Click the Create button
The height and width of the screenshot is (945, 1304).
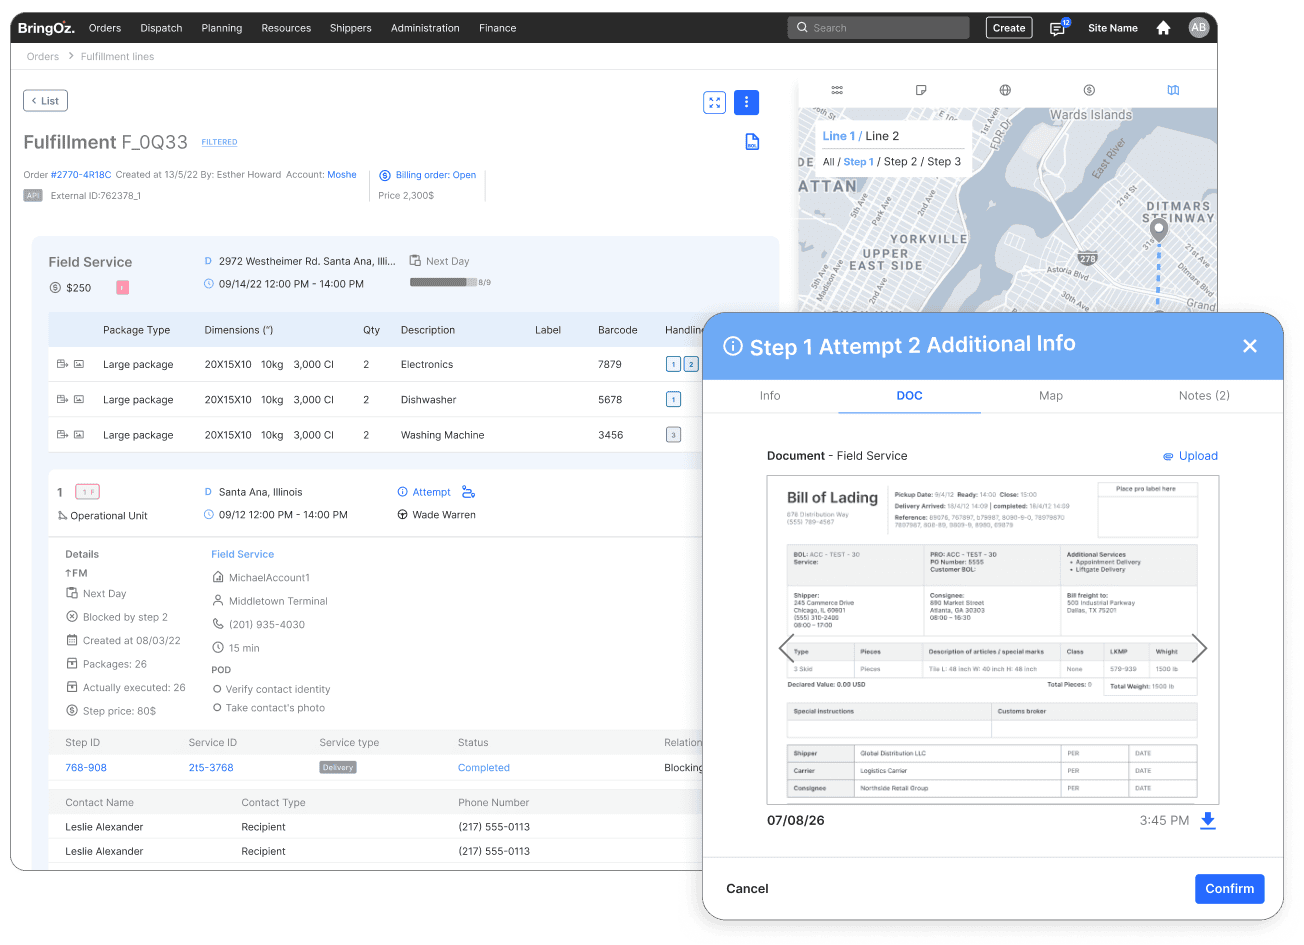(1009, 28)
